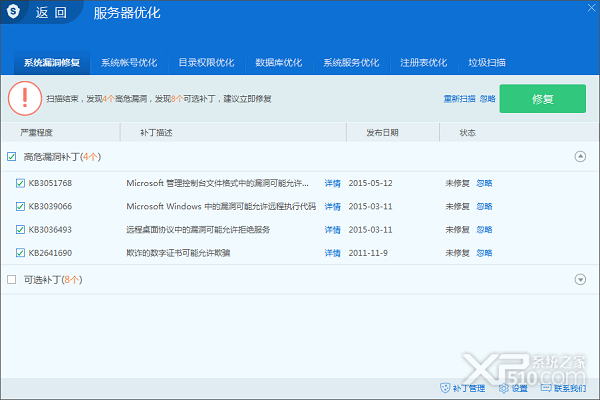Select the 注册表优化 tab

pyautogui.click(x=424, y=63)
